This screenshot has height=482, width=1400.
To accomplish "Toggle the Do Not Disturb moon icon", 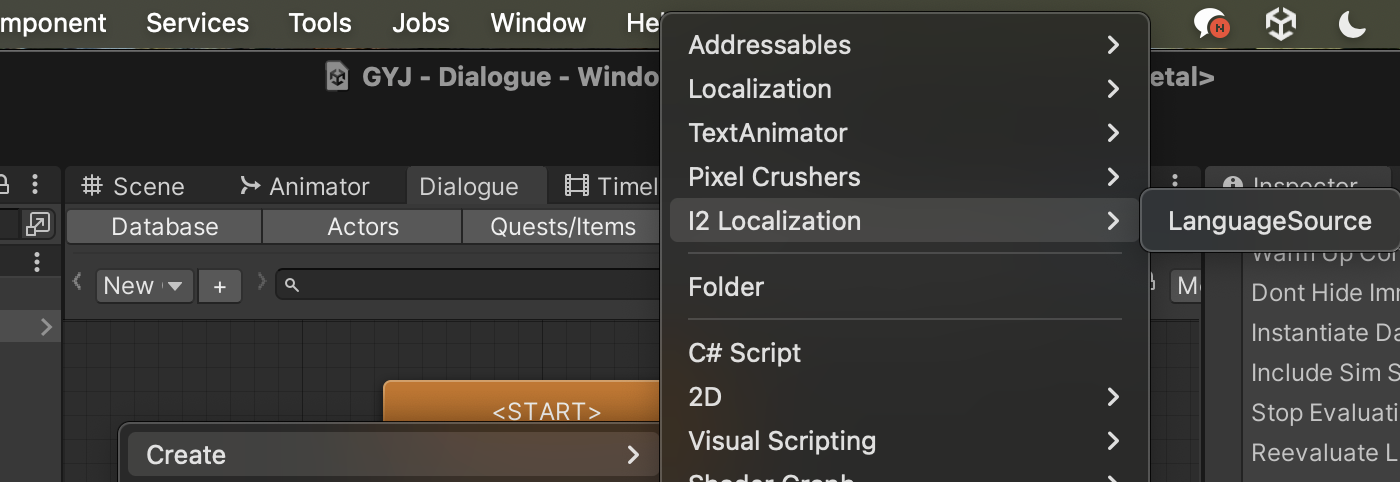I will point(1352,24).
